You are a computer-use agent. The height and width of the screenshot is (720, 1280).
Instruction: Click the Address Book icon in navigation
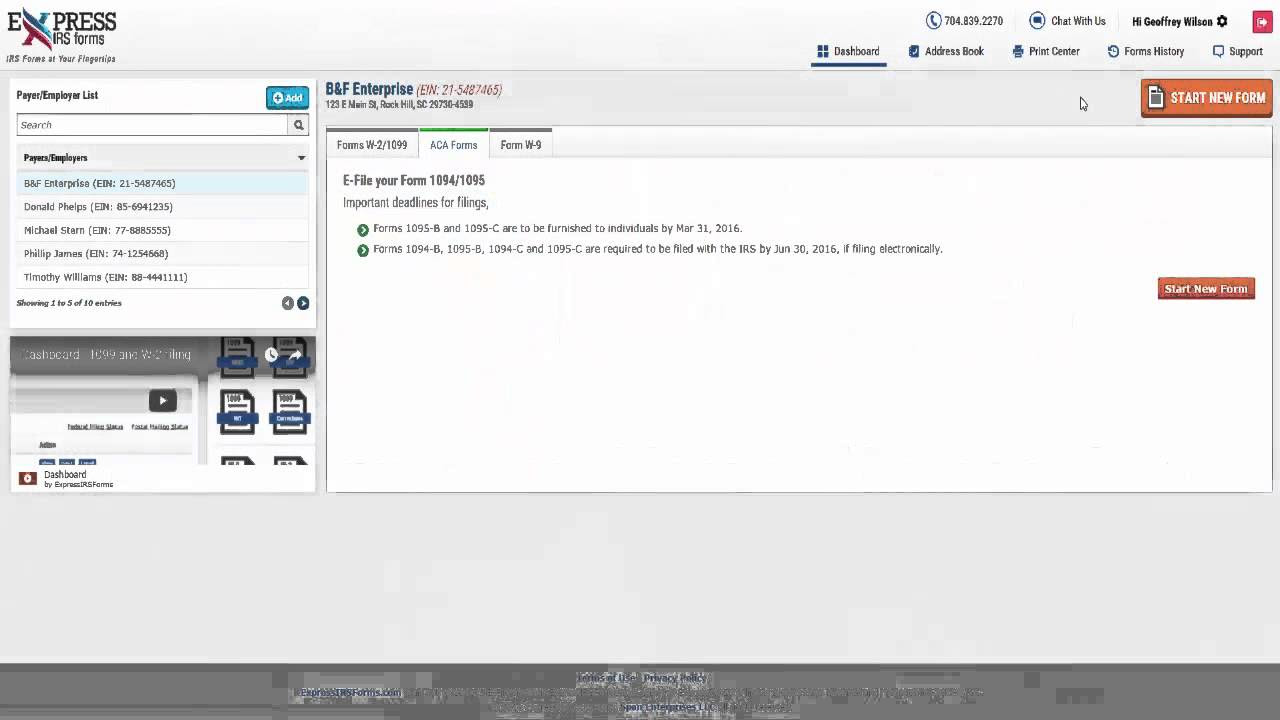pos(914,51)
